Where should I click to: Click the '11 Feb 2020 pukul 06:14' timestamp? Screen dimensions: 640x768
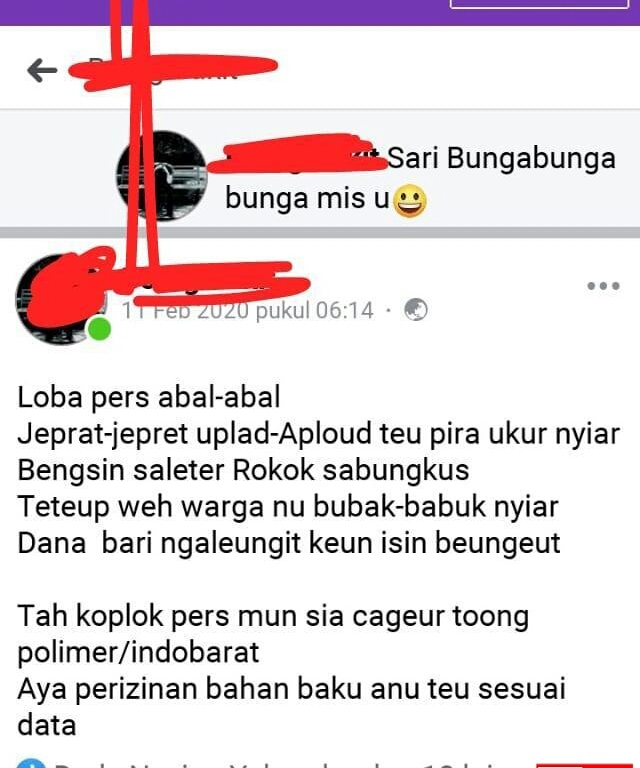248,311
